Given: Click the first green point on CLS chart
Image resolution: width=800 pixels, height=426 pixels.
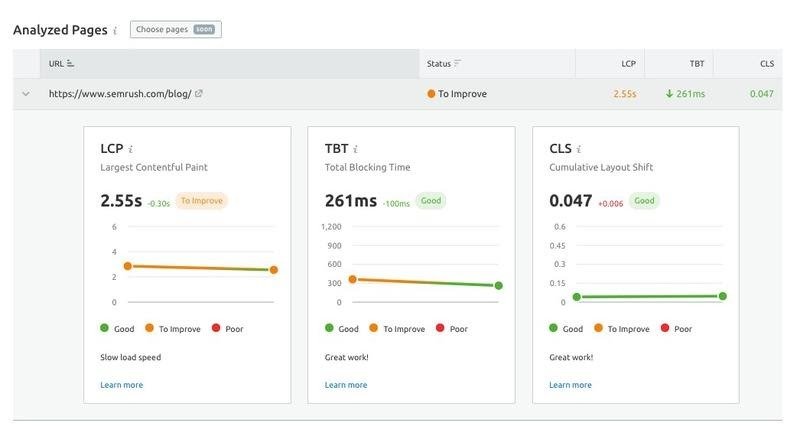Looking at the screenshot, I should click(577, 297).
